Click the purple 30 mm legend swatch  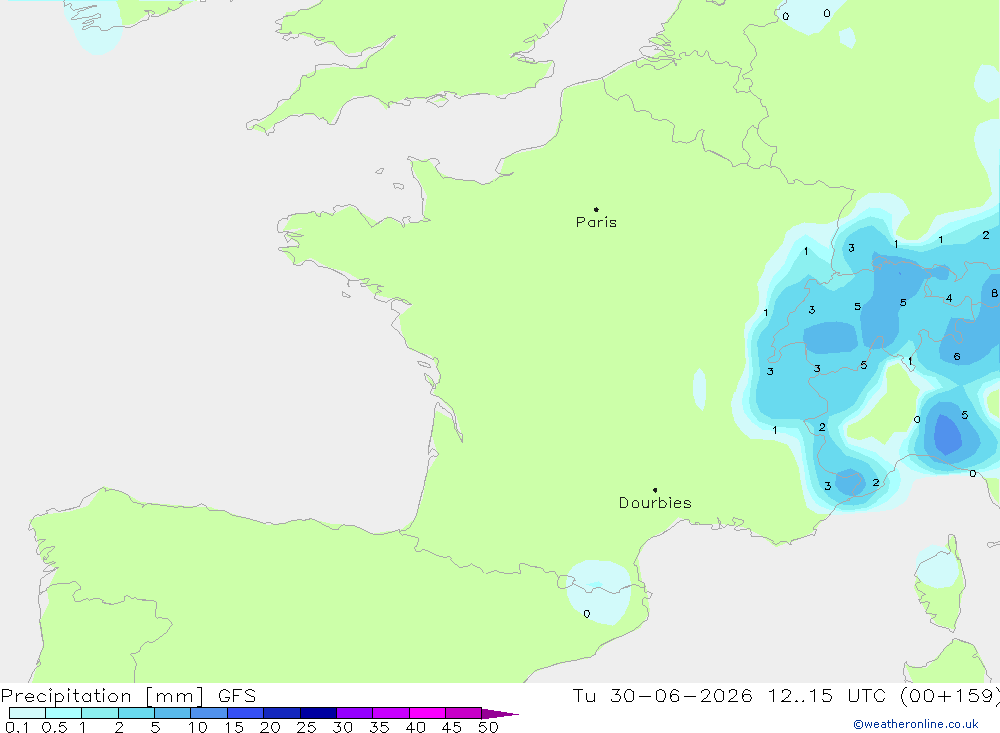[355, 713]
